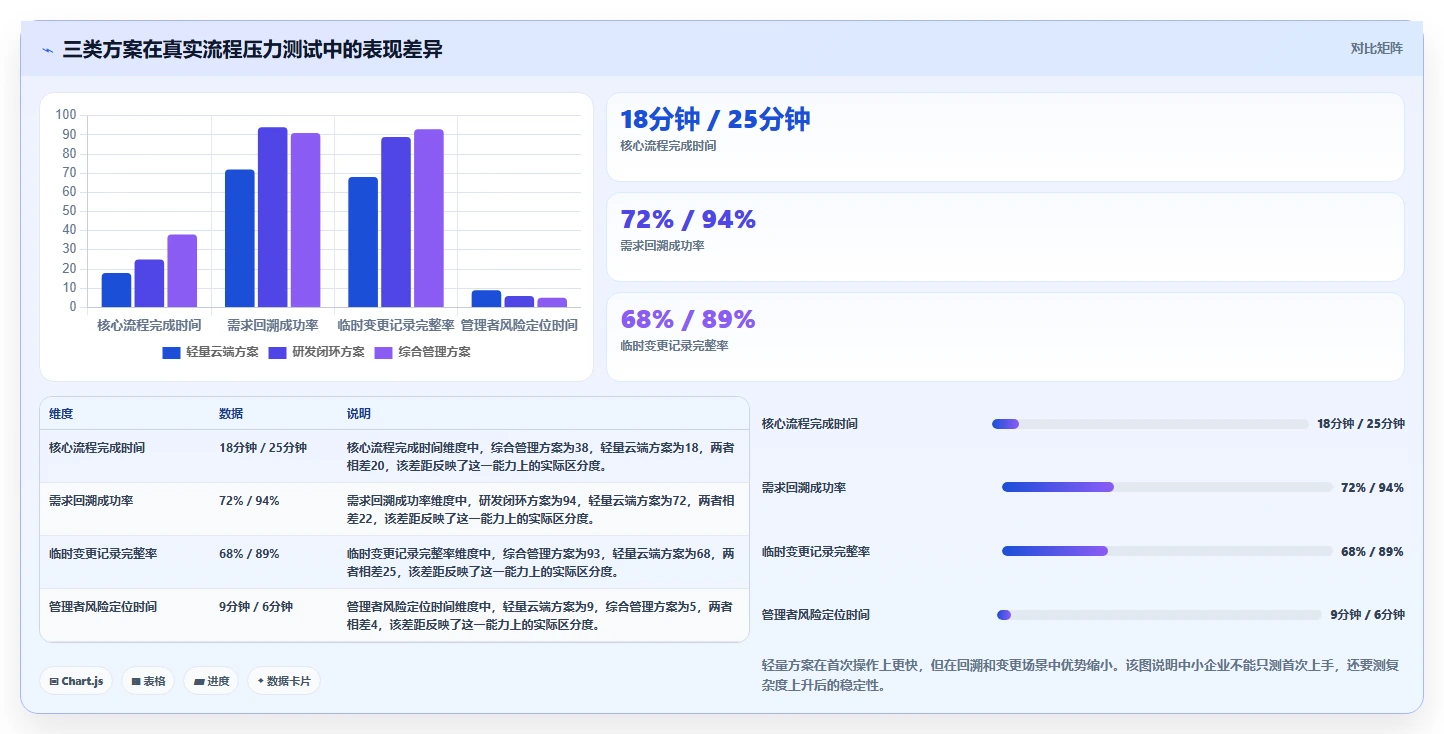Click table value 9分钟 / 6分钟
The image size is (1444, 734).
256,607
